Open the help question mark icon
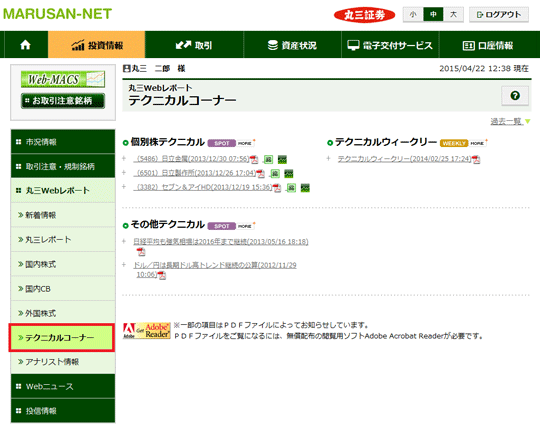Viewport: 540px width, 432px height. pyautogui.click(x=515, y=95)
